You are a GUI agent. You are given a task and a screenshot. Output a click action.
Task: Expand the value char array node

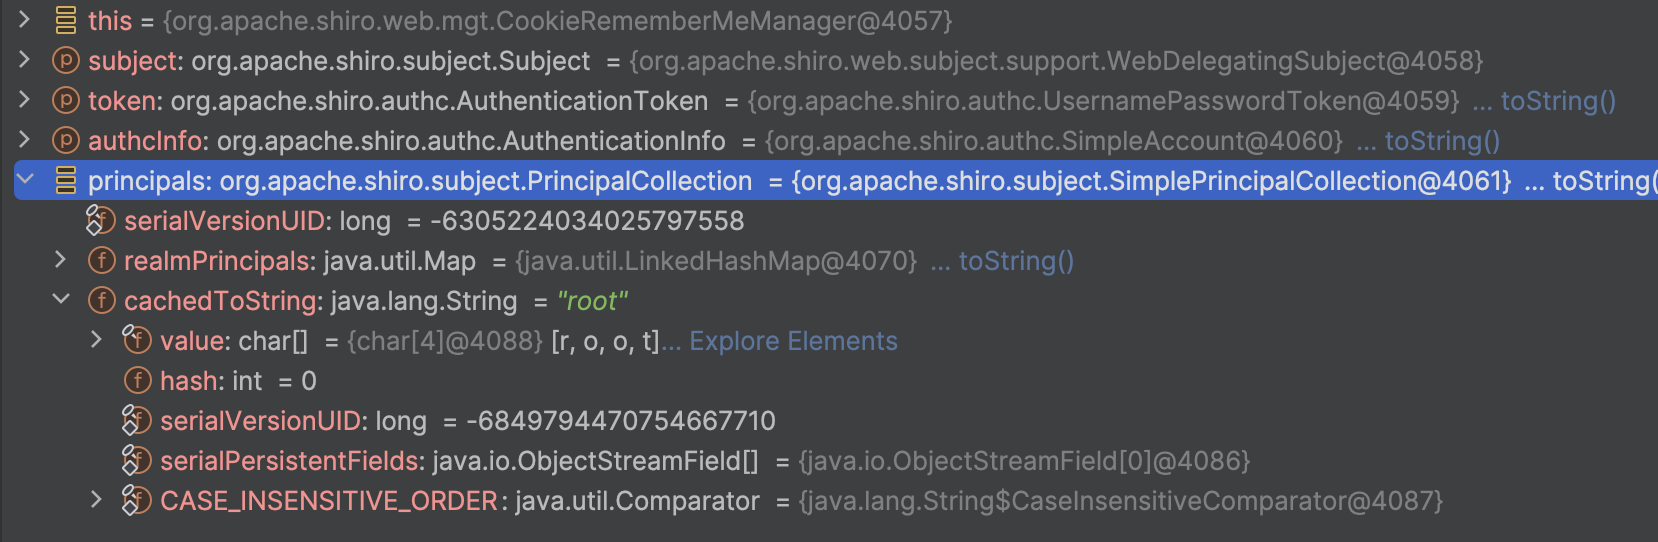click(x=97, y=339)
